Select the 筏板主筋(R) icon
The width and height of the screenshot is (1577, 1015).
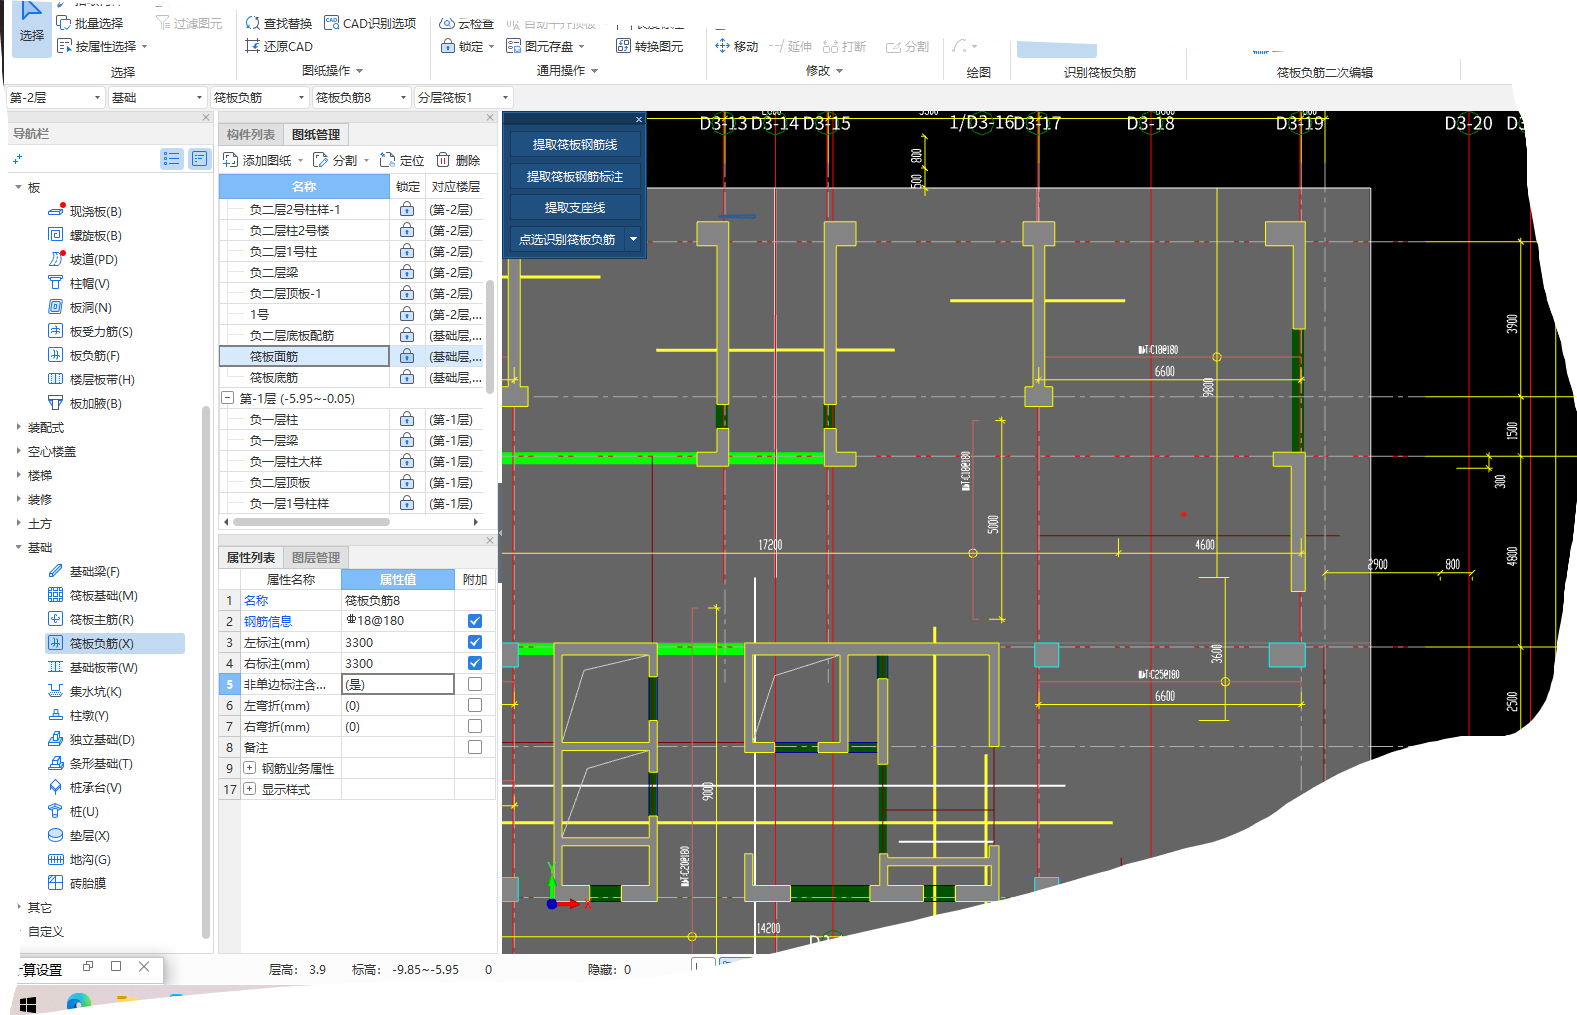click(55, 619)
